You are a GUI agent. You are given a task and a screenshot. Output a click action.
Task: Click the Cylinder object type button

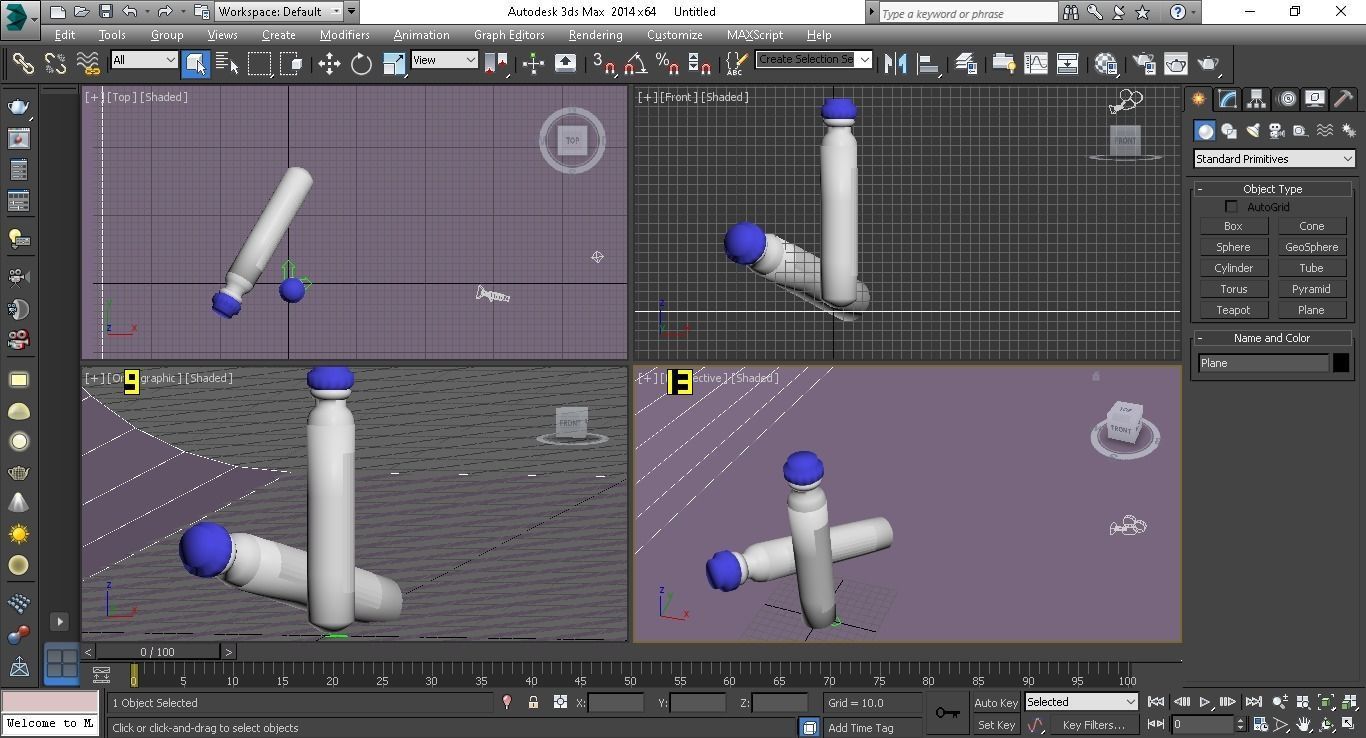(1233, 268)
